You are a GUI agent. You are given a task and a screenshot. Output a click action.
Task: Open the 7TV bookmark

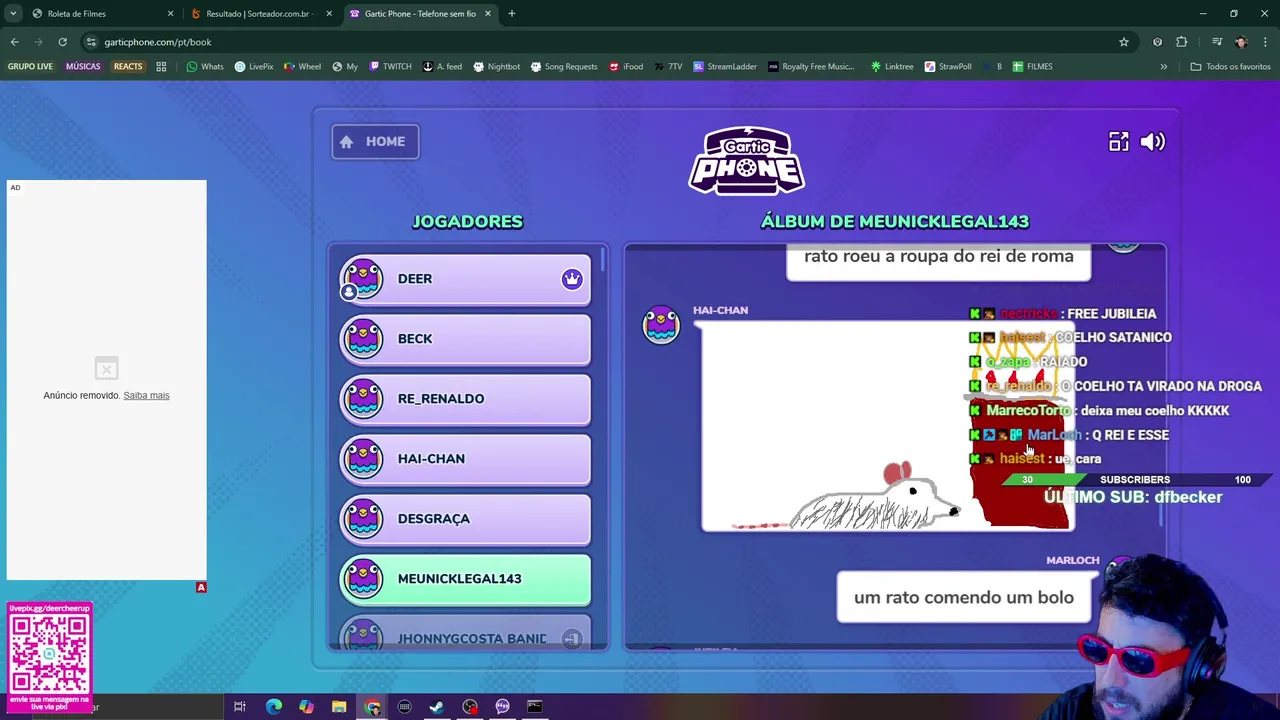[668, 67]
